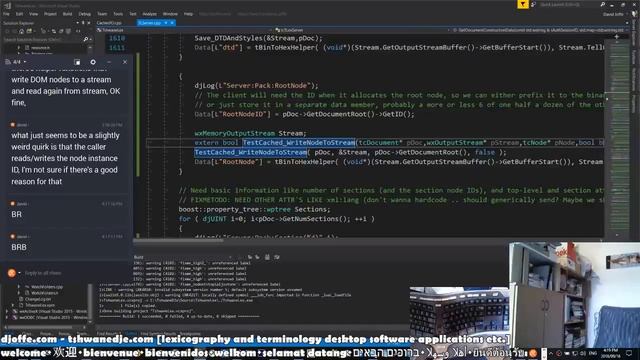Open the Team menu
The width and height of the screenshot is (640, 360).
[102, 14]
